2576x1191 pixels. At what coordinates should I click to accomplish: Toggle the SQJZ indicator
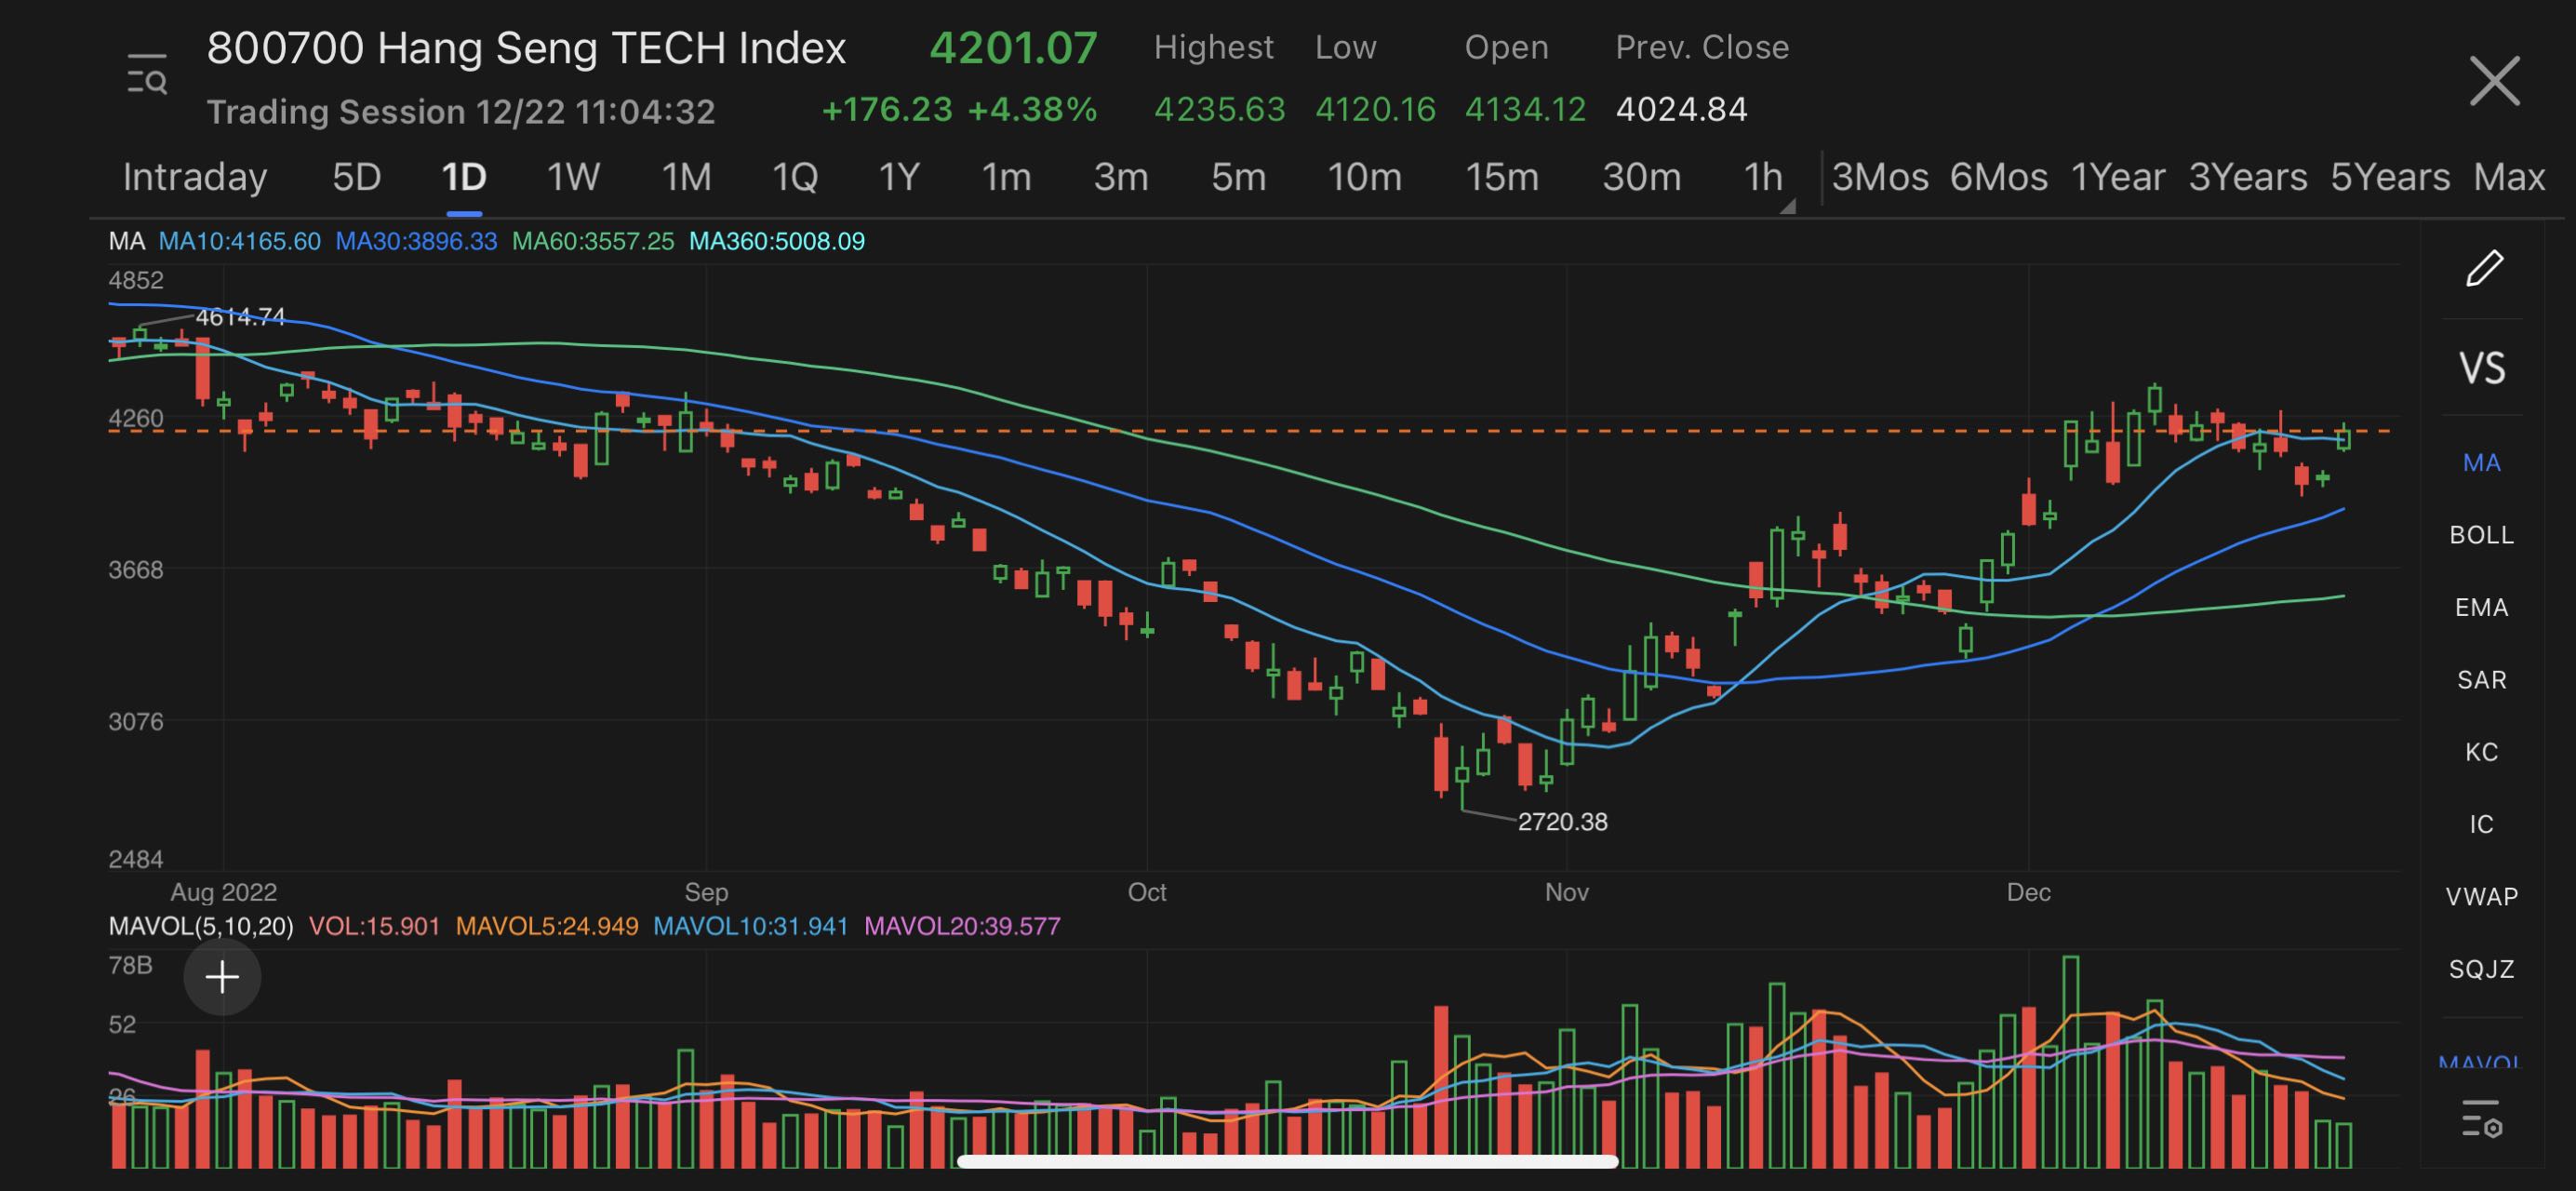pyautogui.click(x=2481, y=969)
